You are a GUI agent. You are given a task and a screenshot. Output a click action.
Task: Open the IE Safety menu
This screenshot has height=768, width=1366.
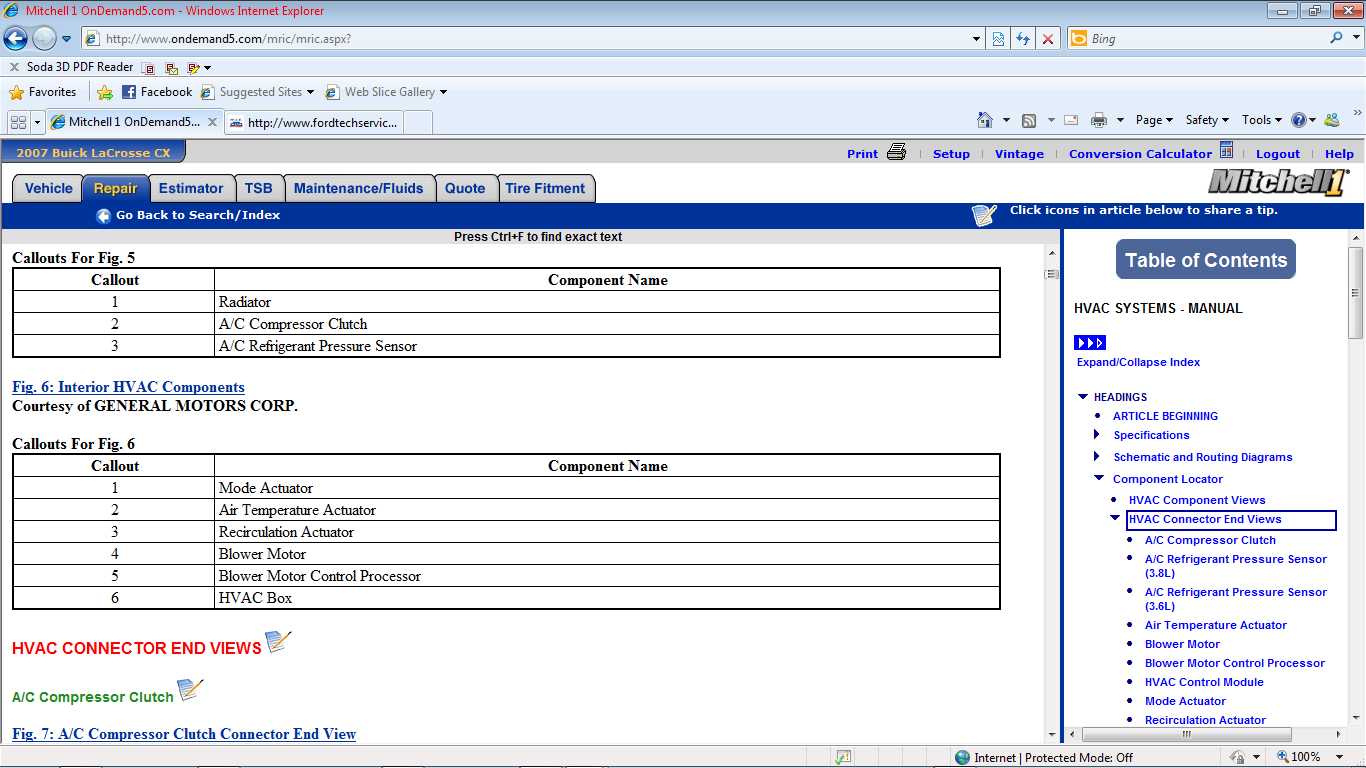[1207, 120]
